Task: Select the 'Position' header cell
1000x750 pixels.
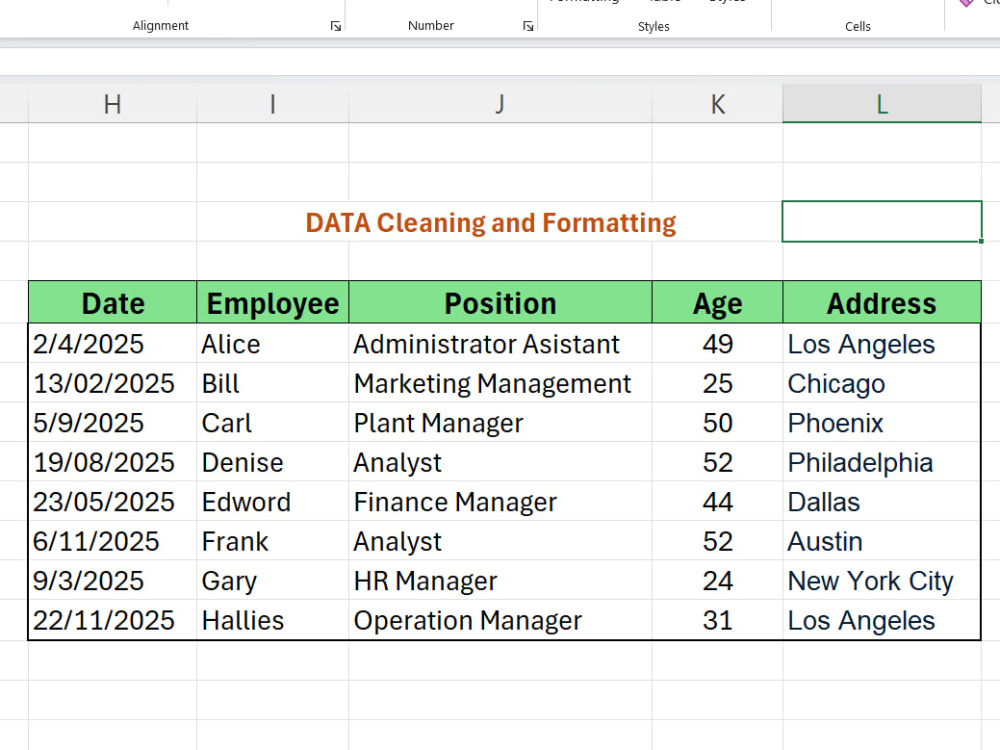Action: pos(501,302)
